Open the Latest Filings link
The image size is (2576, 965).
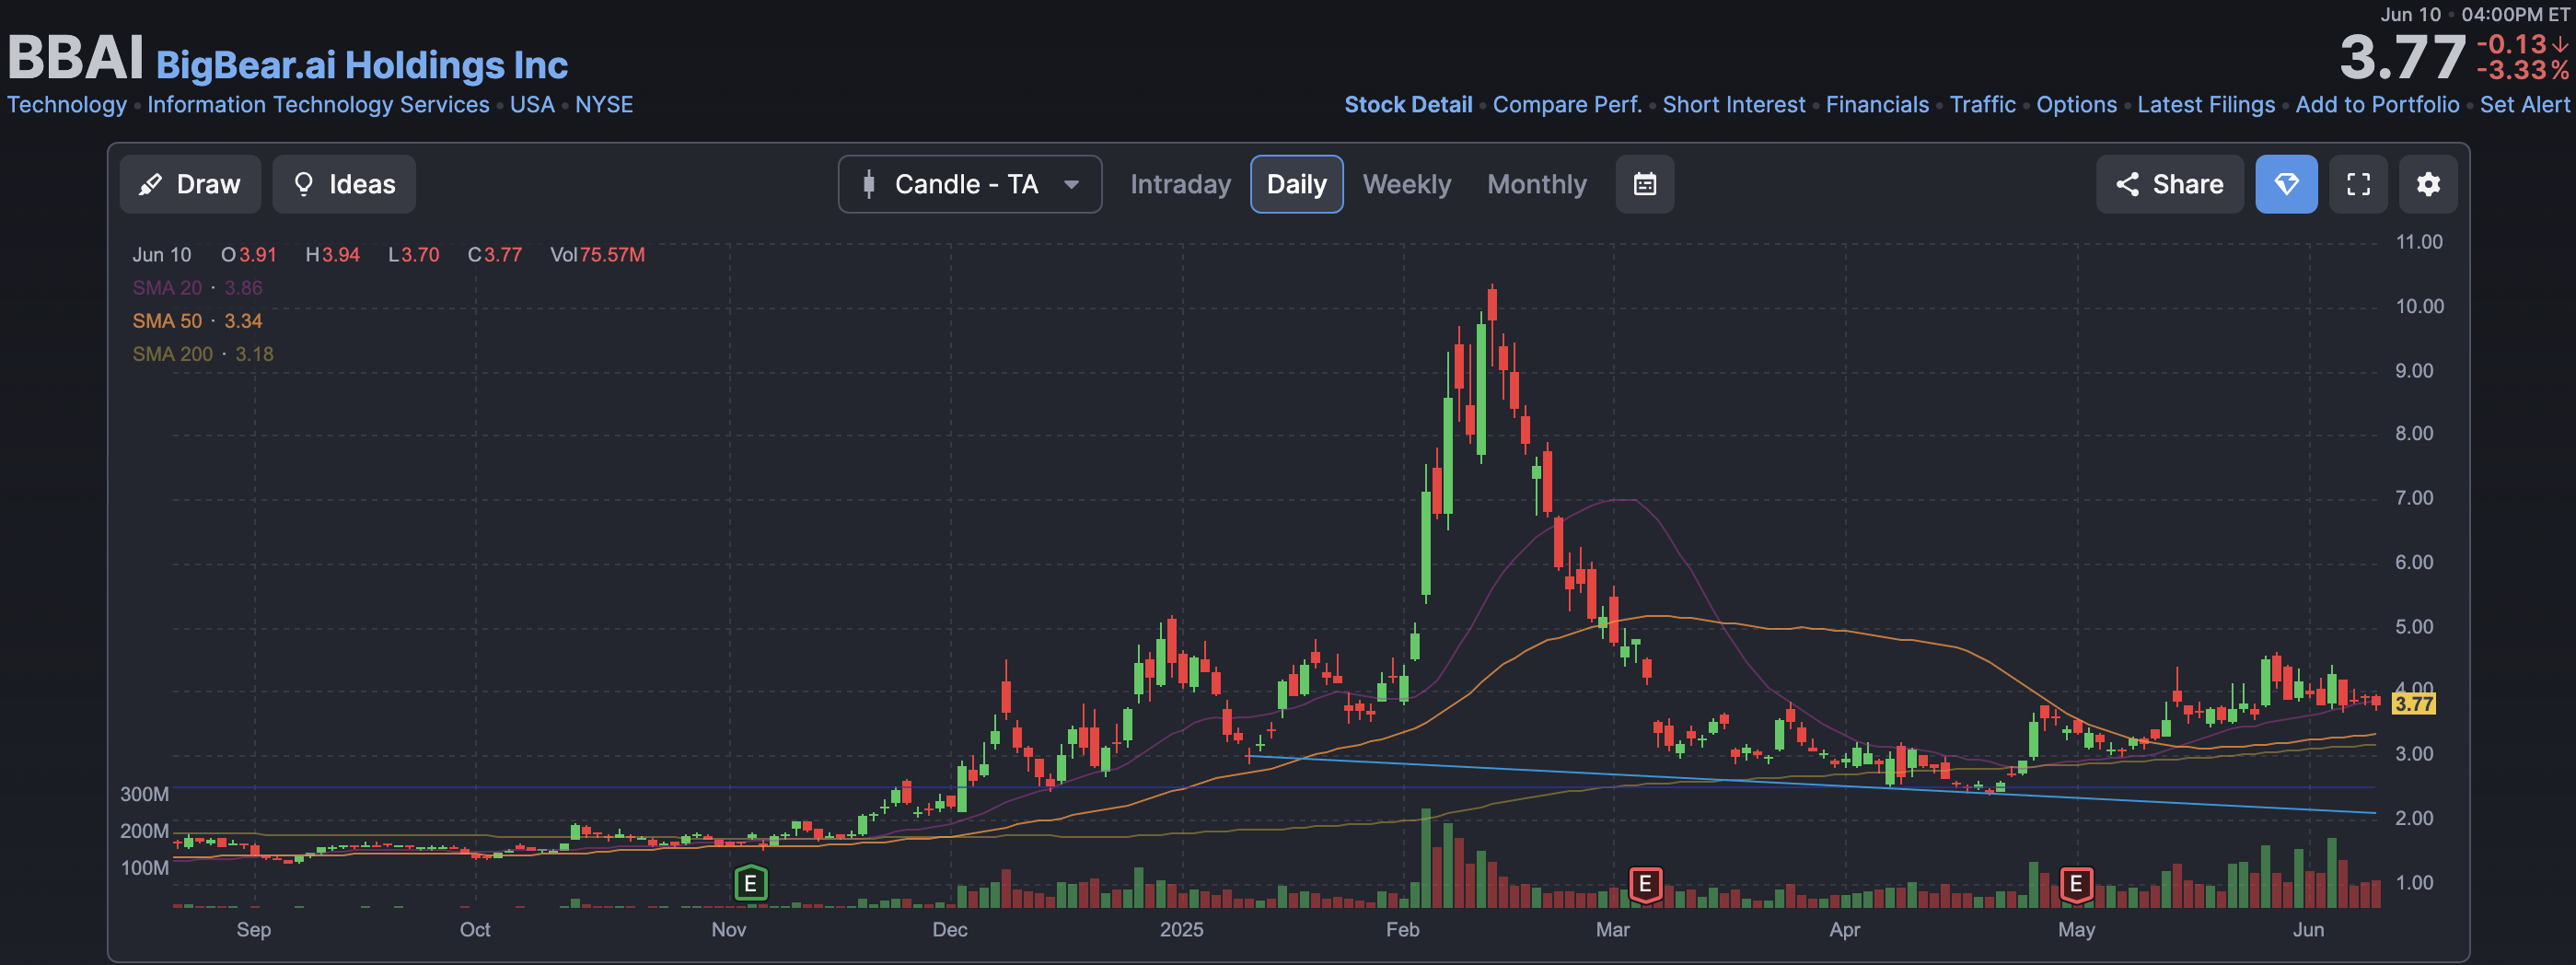pos(2206,105)
